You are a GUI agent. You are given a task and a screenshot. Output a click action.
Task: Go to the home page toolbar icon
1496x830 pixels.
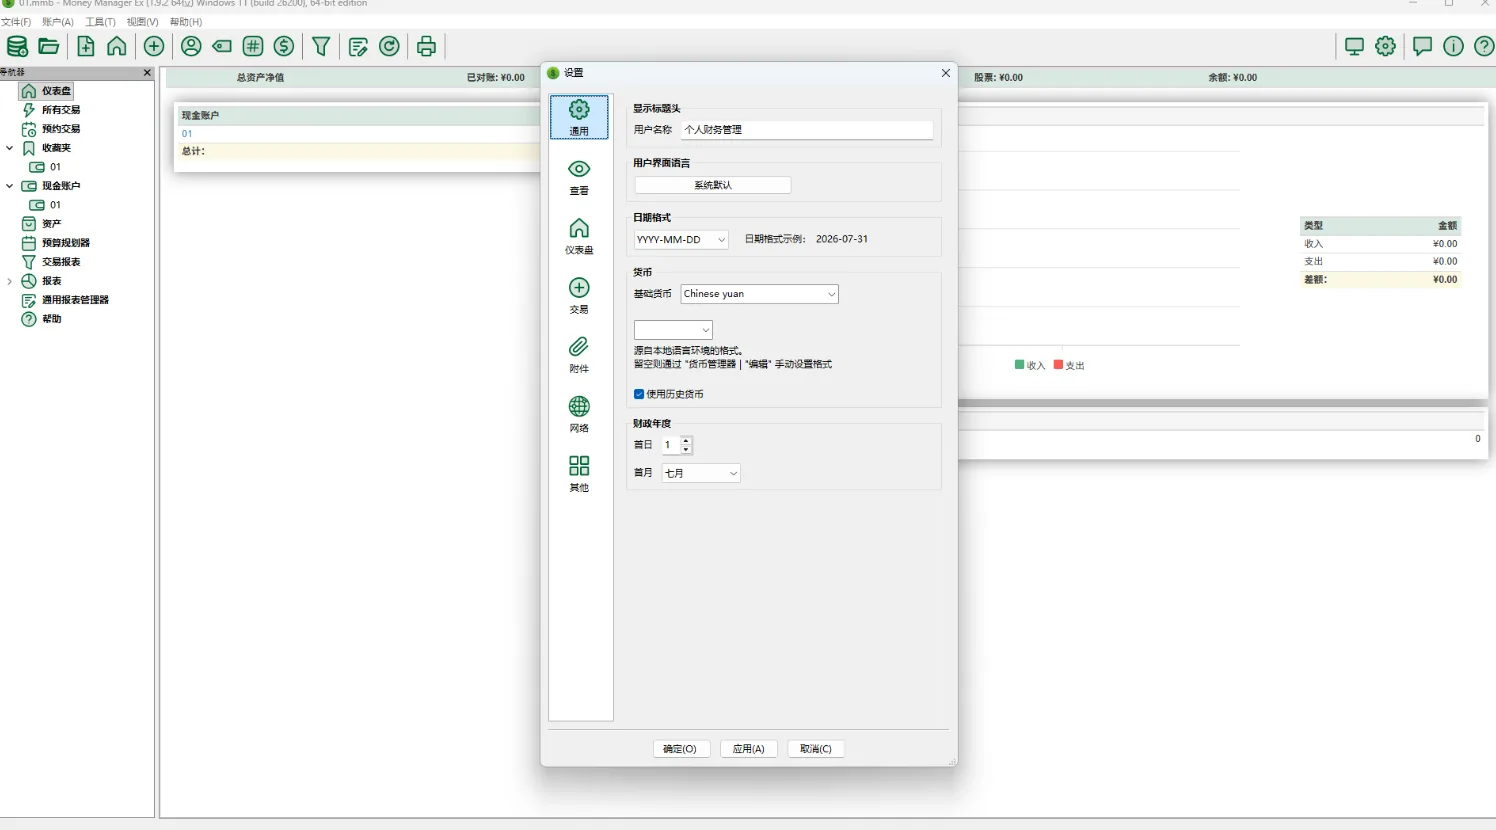tap(117, 46)
